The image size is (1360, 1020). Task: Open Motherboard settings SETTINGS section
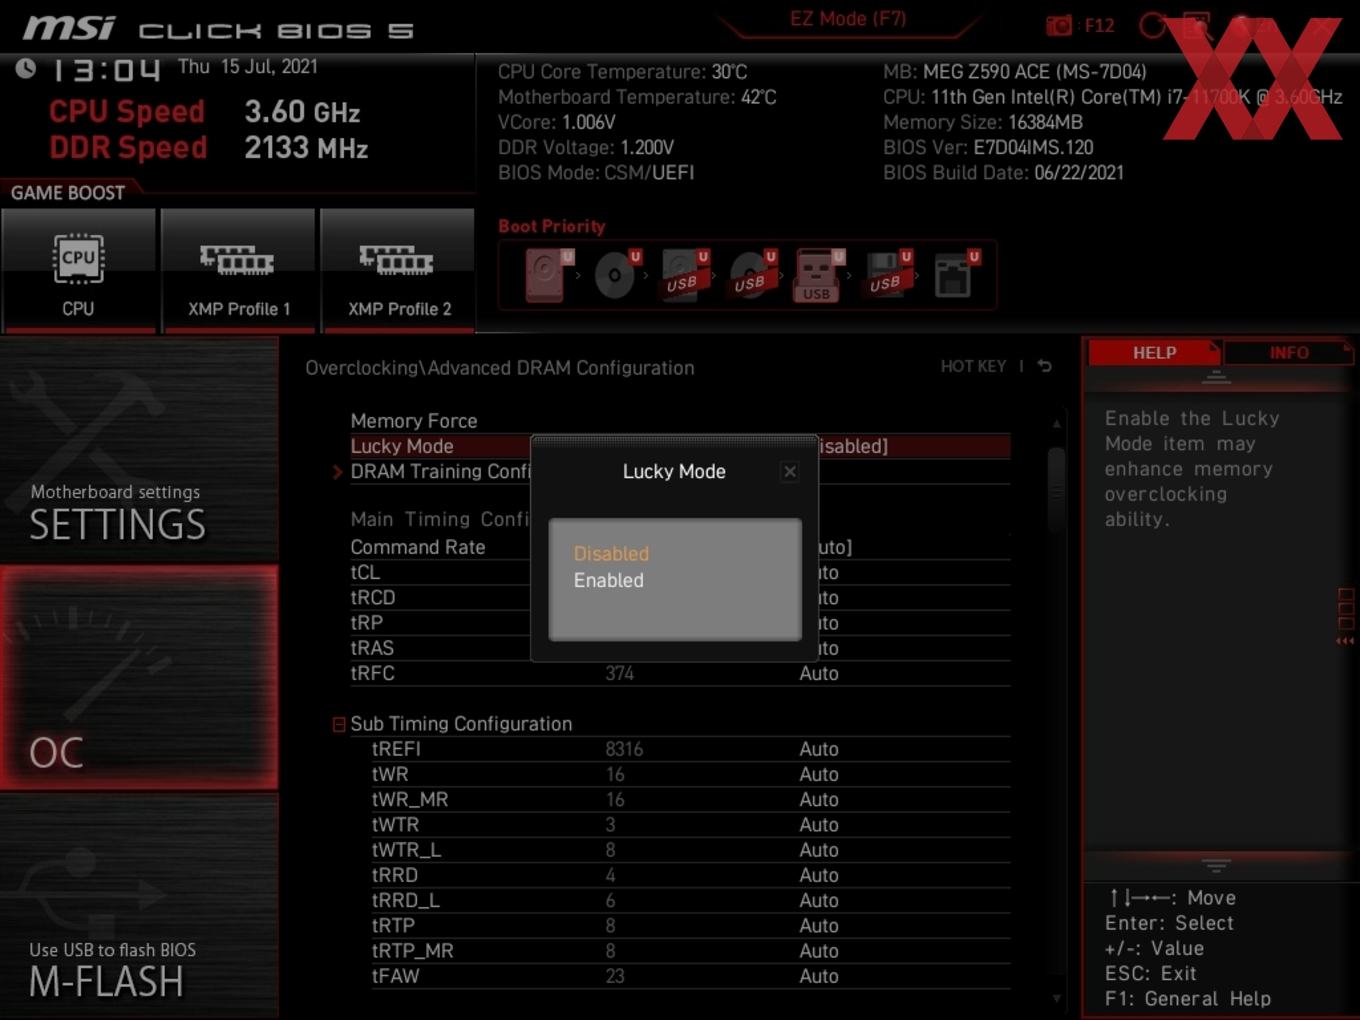coord(139,450)
